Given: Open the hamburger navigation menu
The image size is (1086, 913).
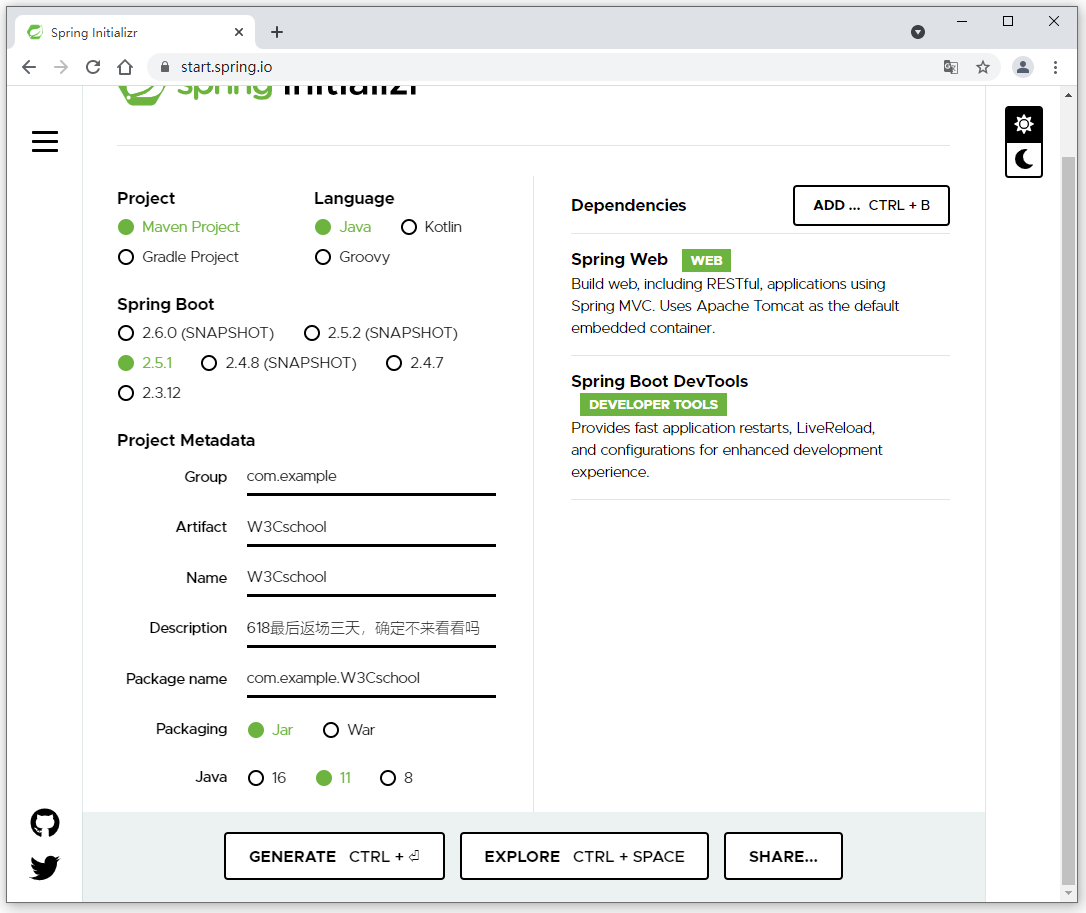Looking at the screenshot, I should [45, 142].
